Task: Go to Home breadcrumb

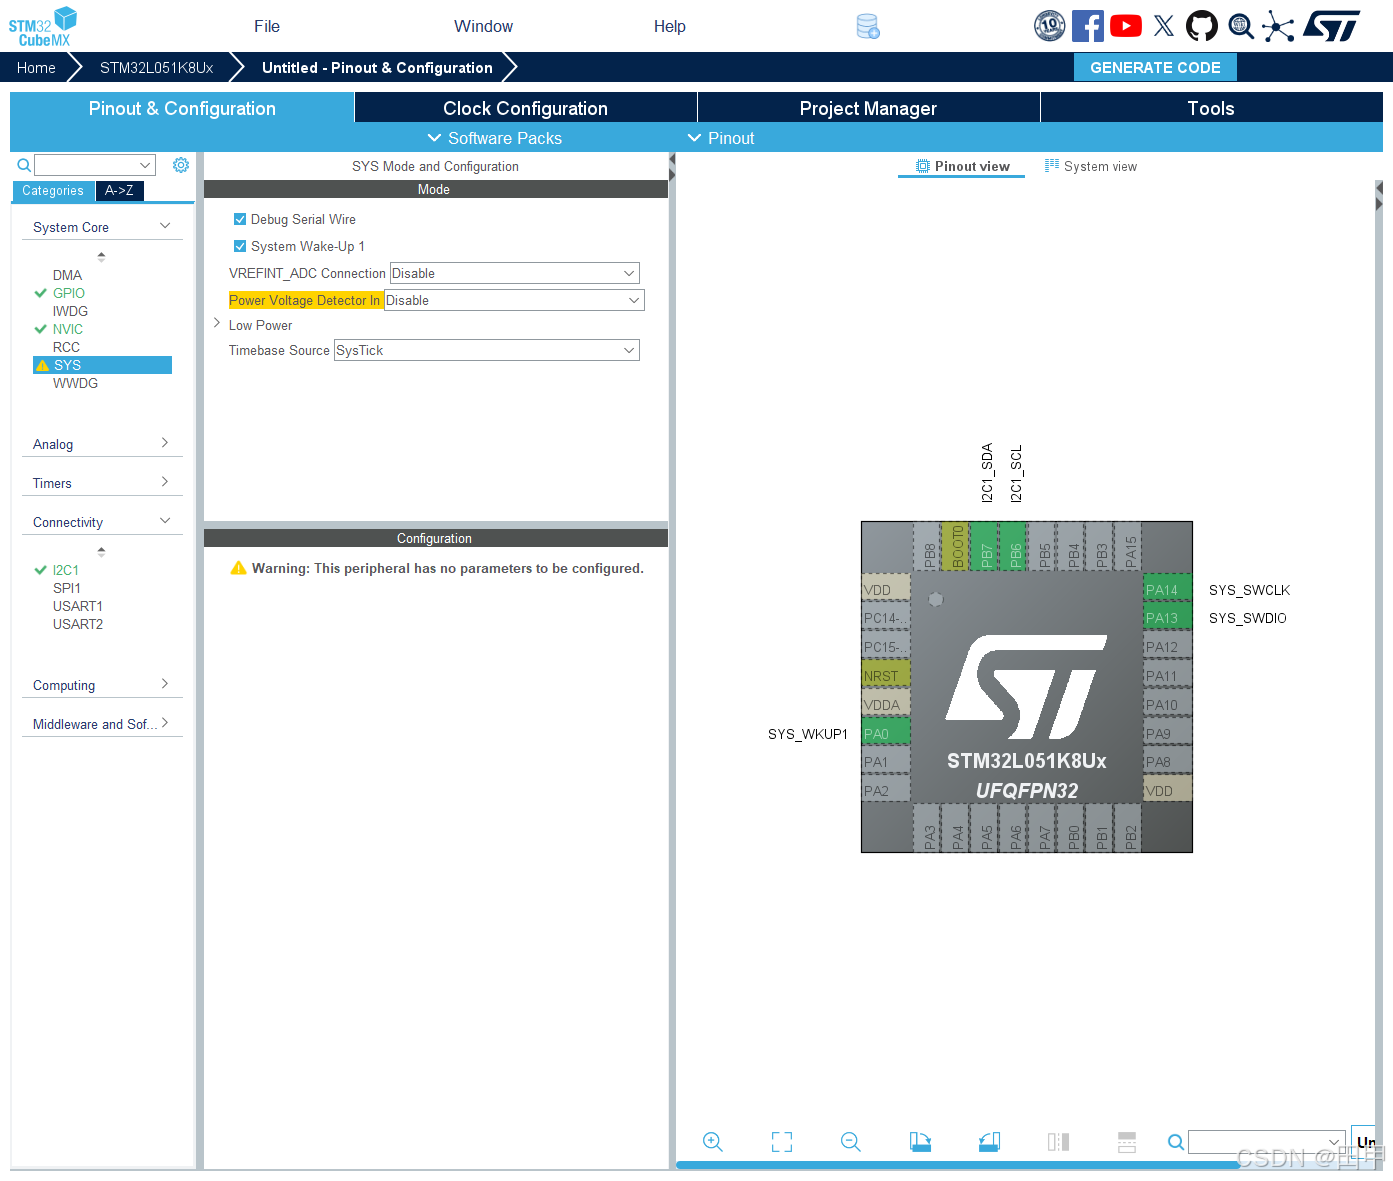Action: tap(36, 67)
